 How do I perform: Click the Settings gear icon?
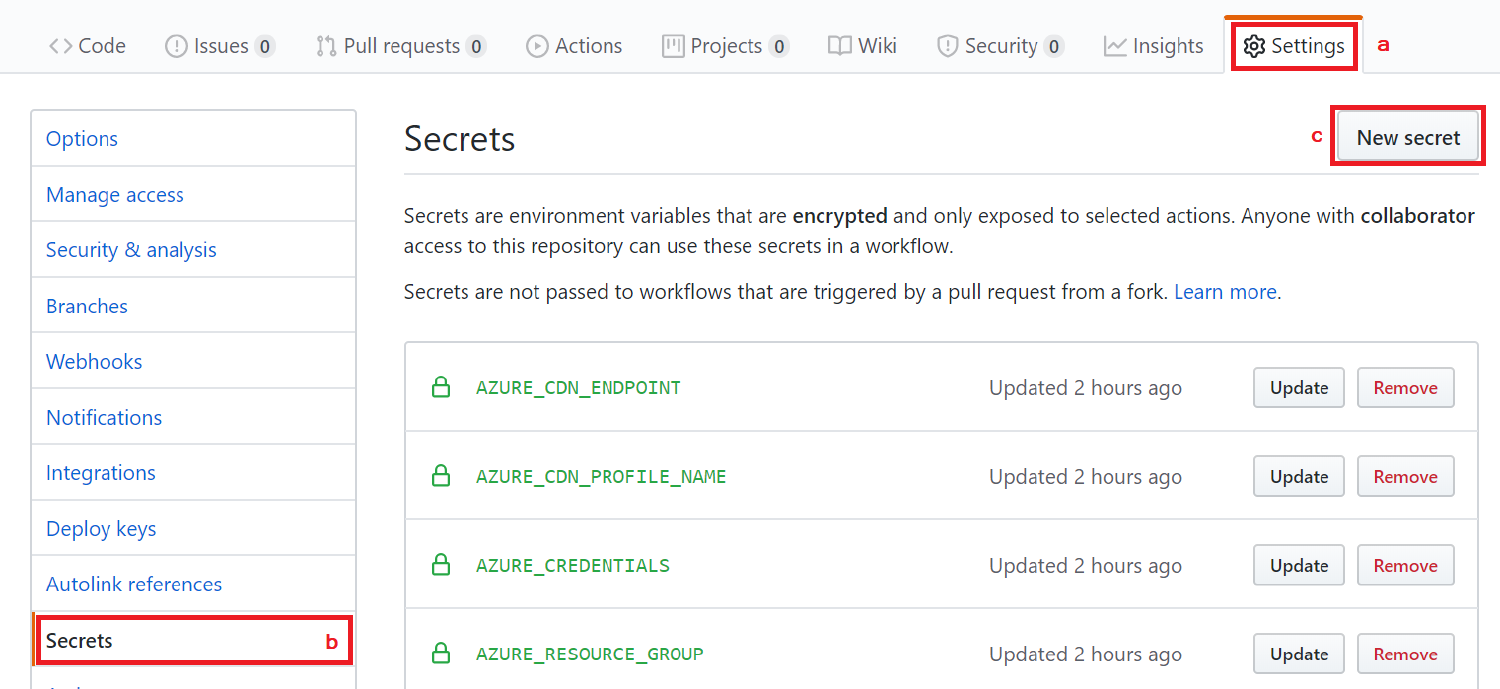[x=1254, y=46]
